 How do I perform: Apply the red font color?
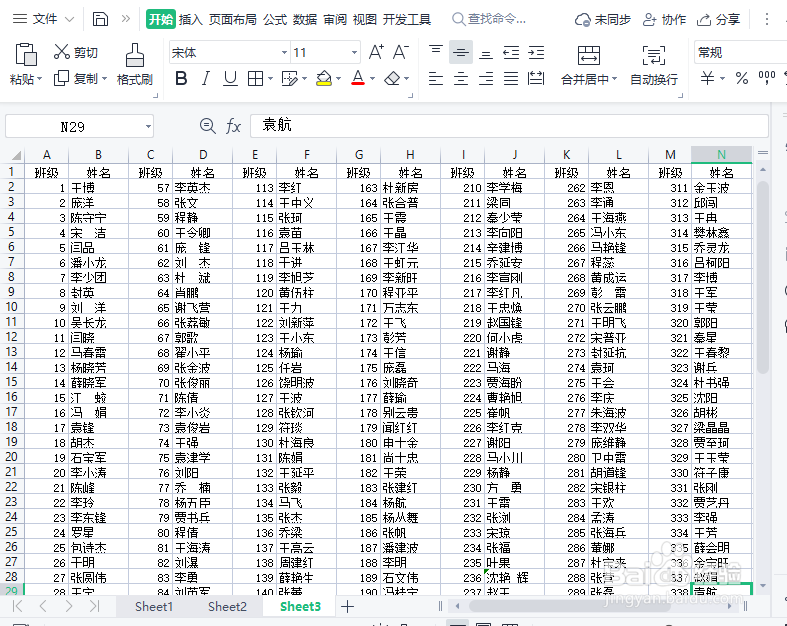pos(358,78)
